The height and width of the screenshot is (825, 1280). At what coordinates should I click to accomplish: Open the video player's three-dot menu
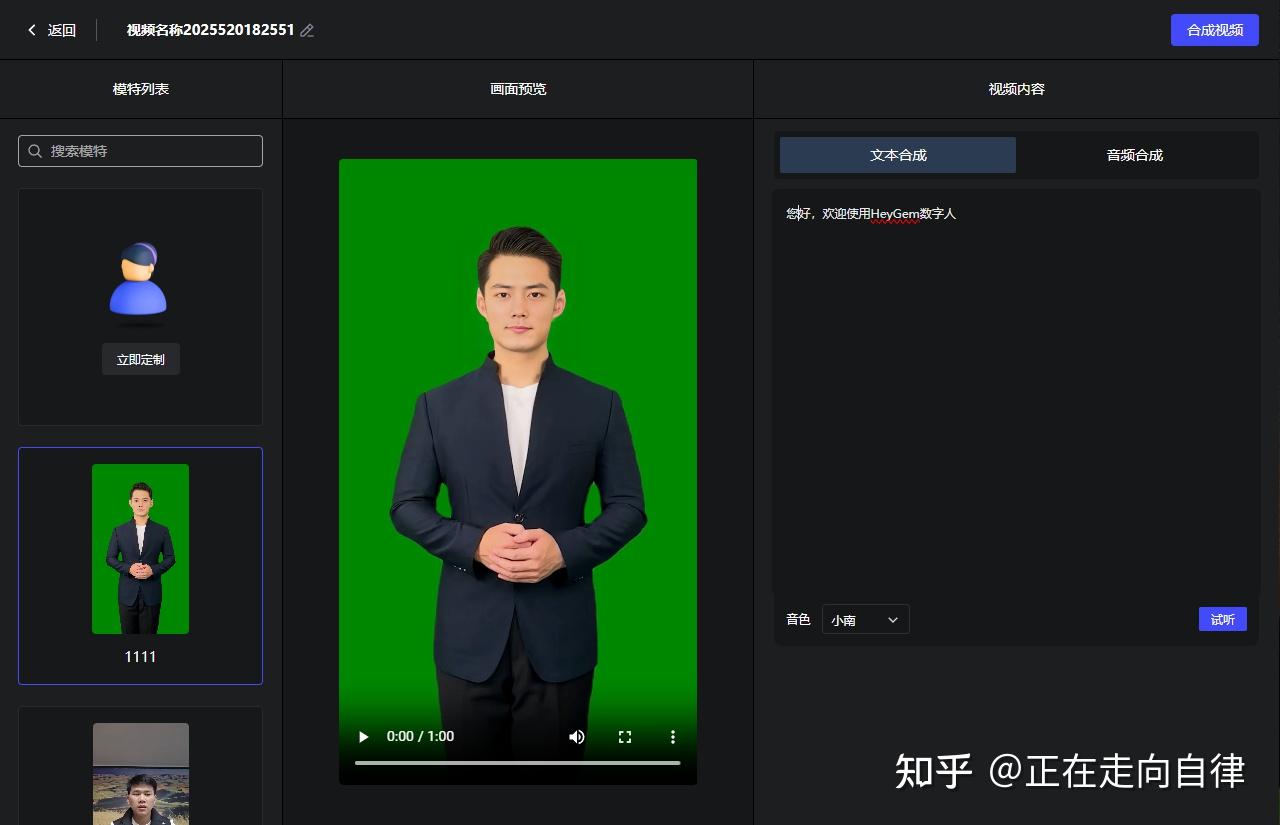pyautogui.click(x=672, y=736)
